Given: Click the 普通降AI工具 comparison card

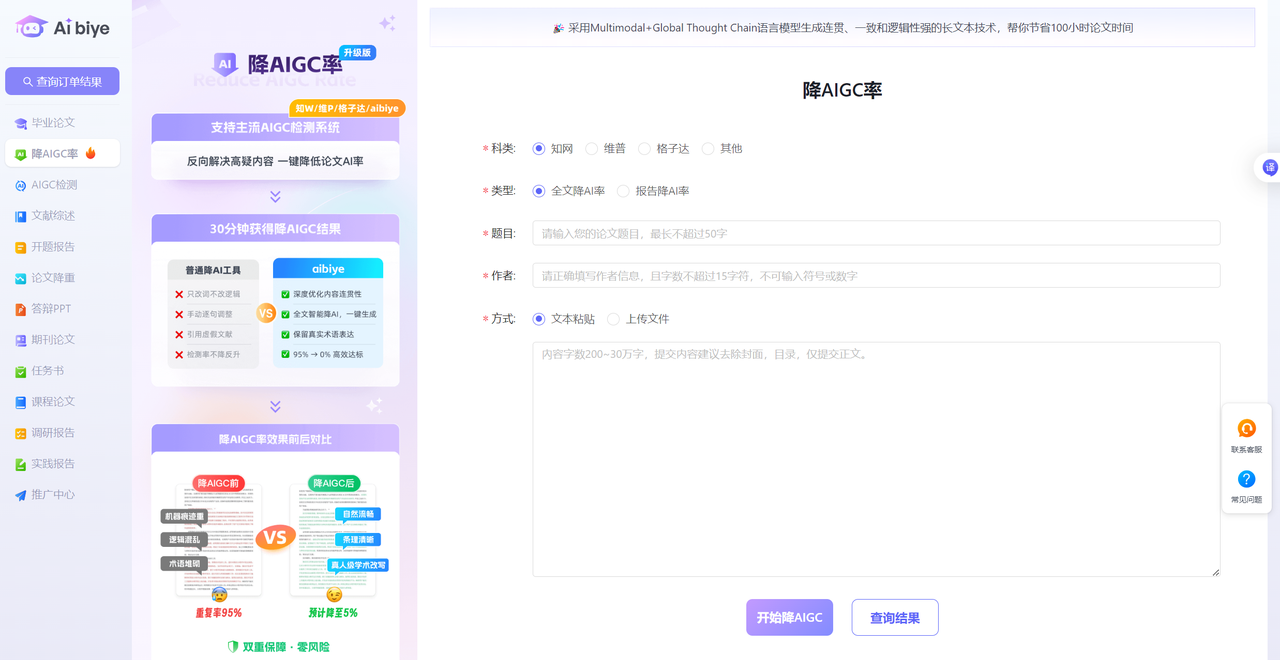Looking at the screenshot, I should 213,314.
